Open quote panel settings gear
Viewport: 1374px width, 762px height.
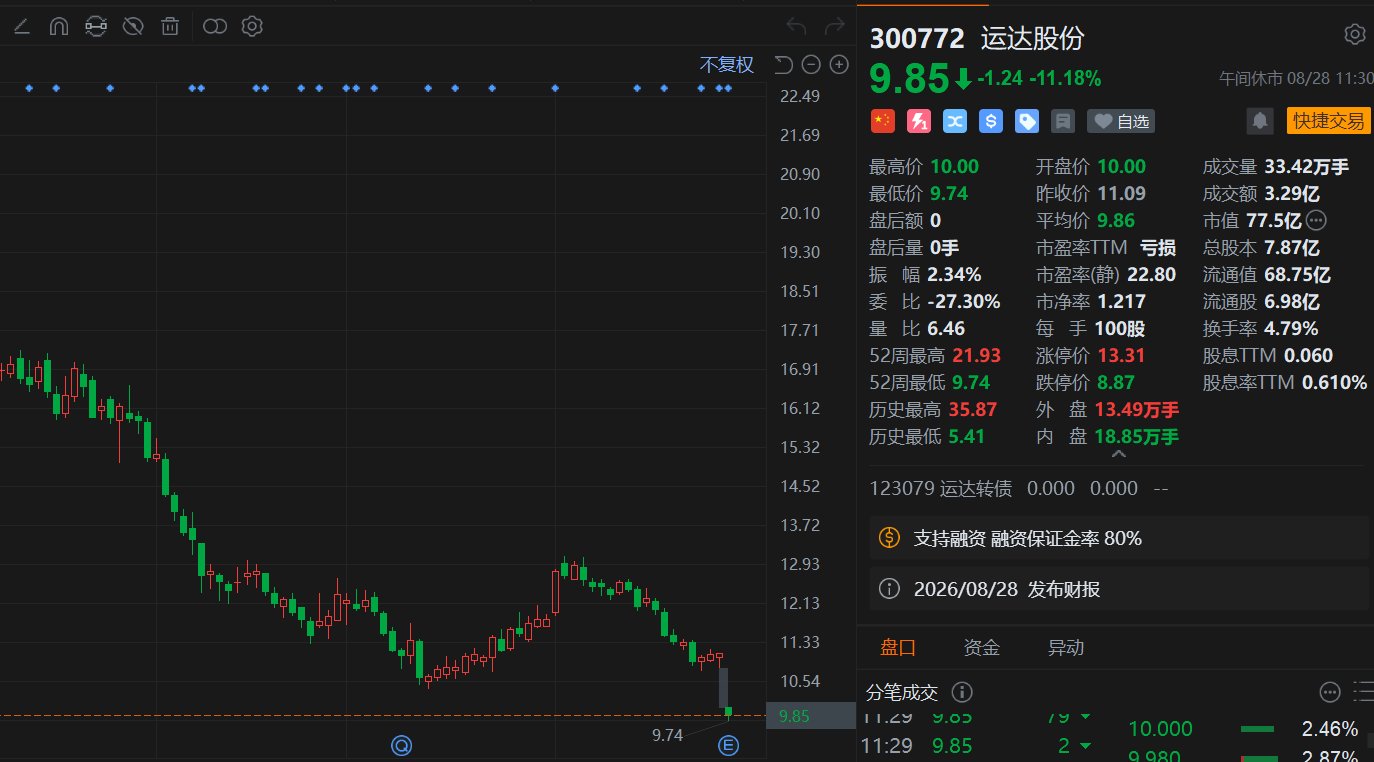(1355, 35)
